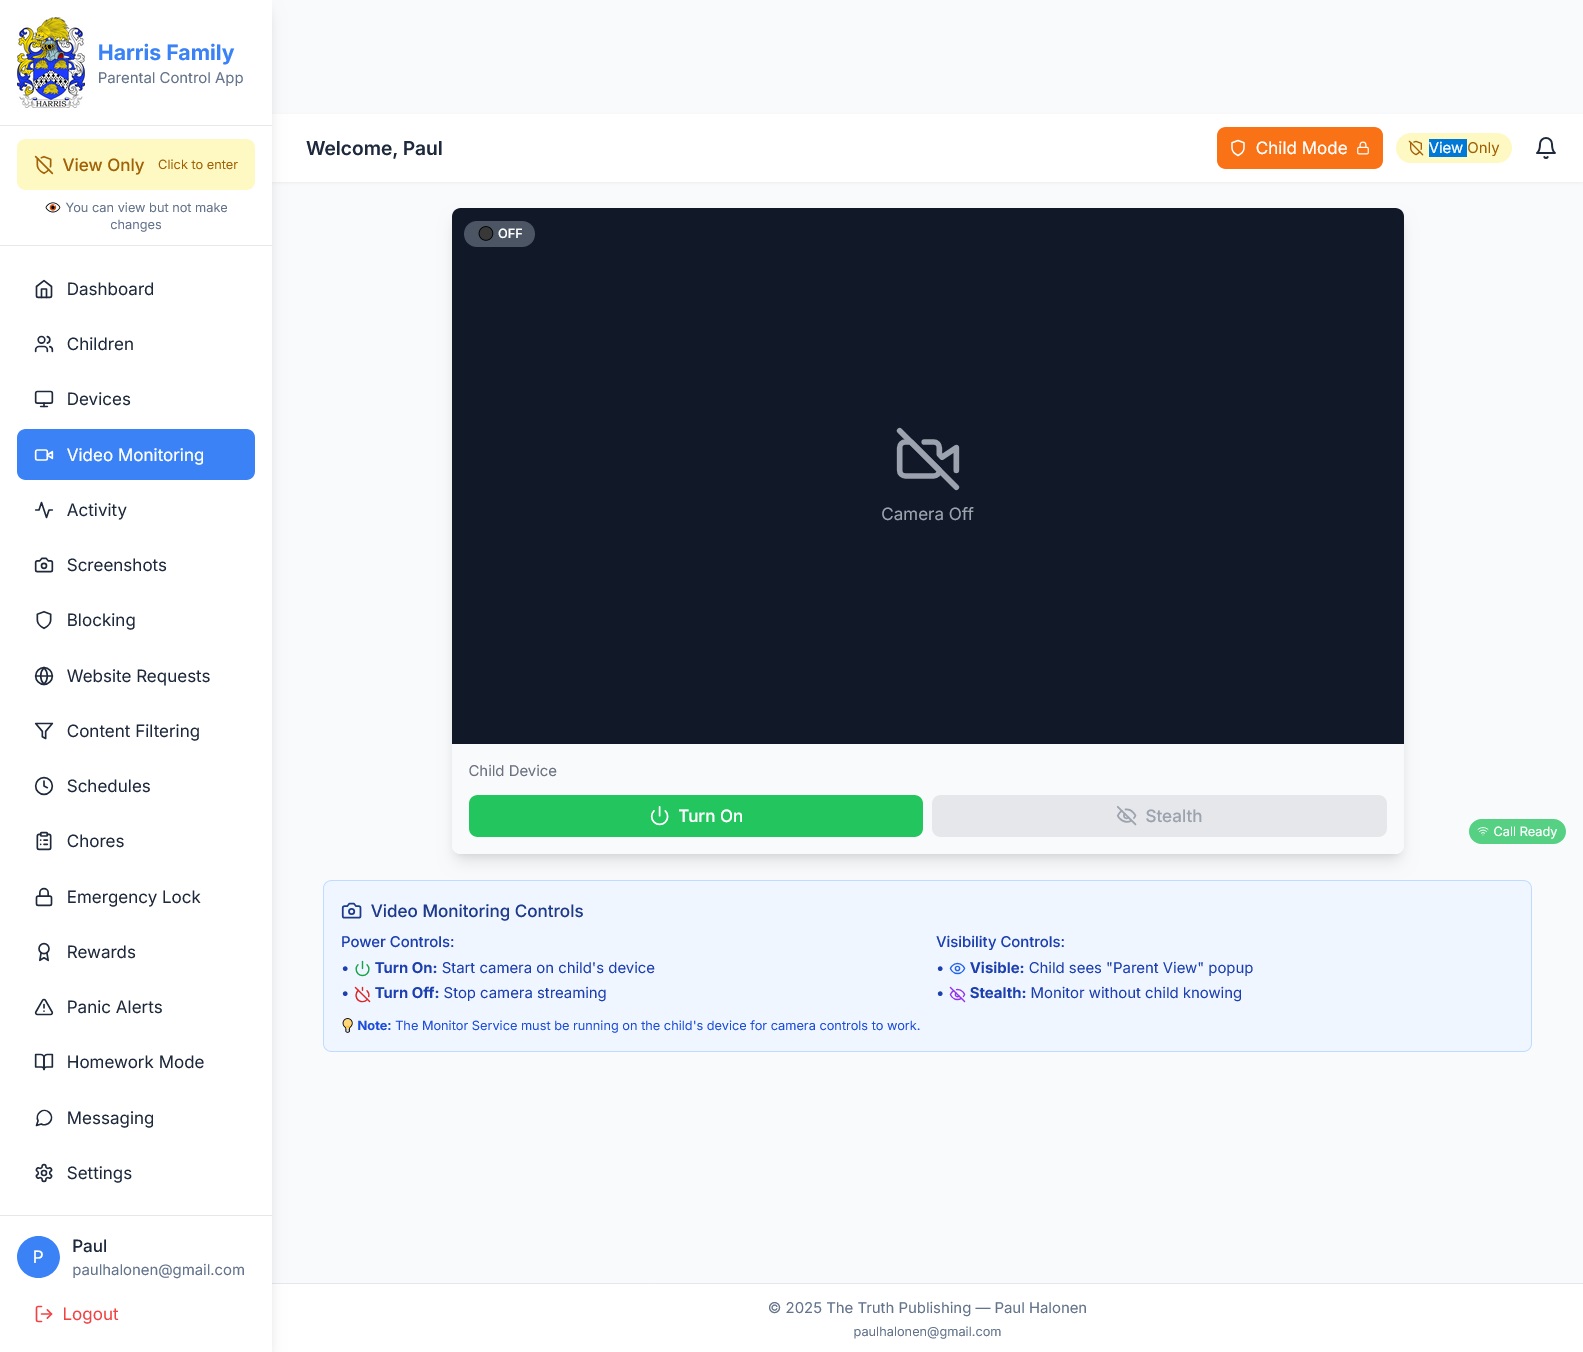Click the Video Monitoring camera icon in sidebar

pyautogui.click(x=44, y=455)
